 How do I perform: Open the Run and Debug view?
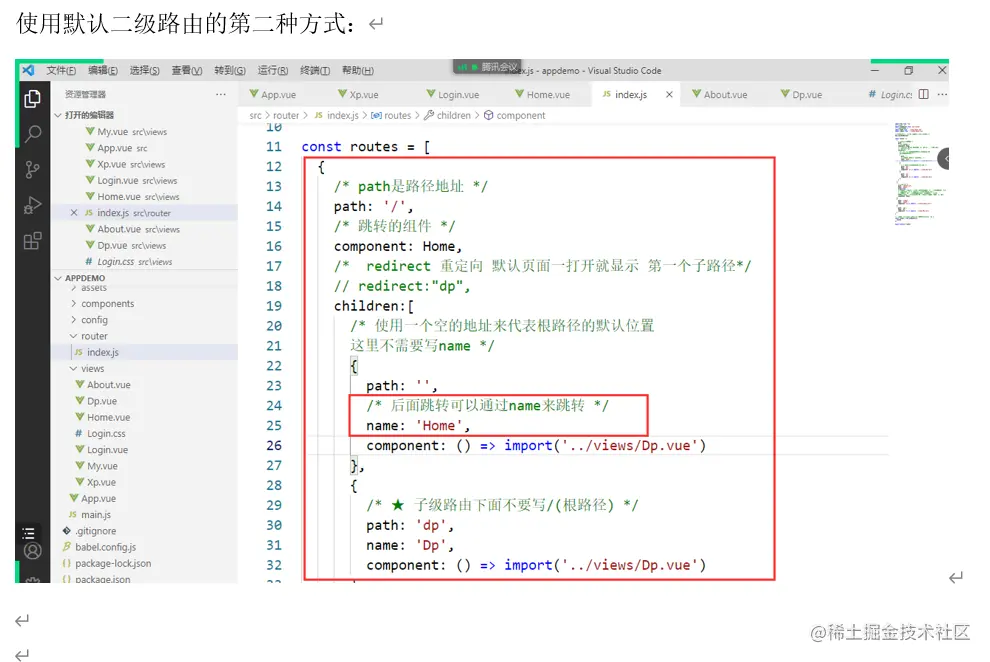(32, 205)
